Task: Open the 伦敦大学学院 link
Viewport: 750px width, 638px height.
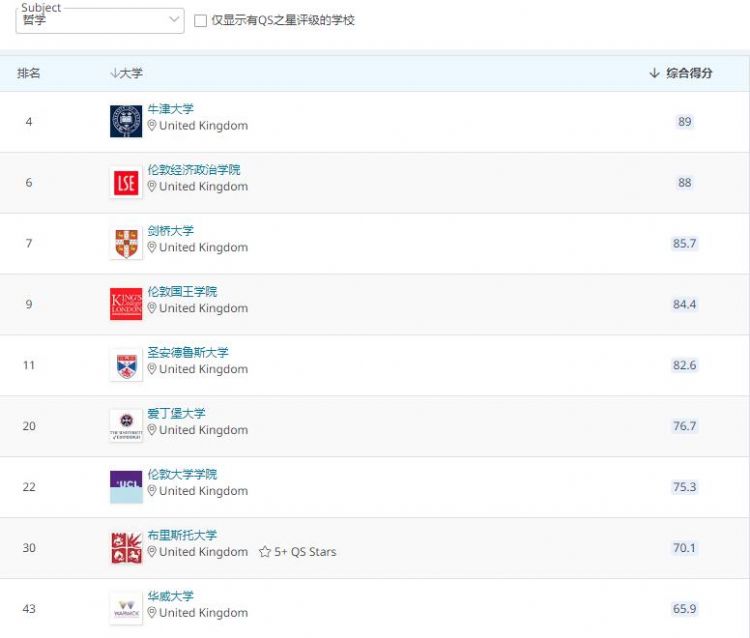Action: tap(182, 474)
